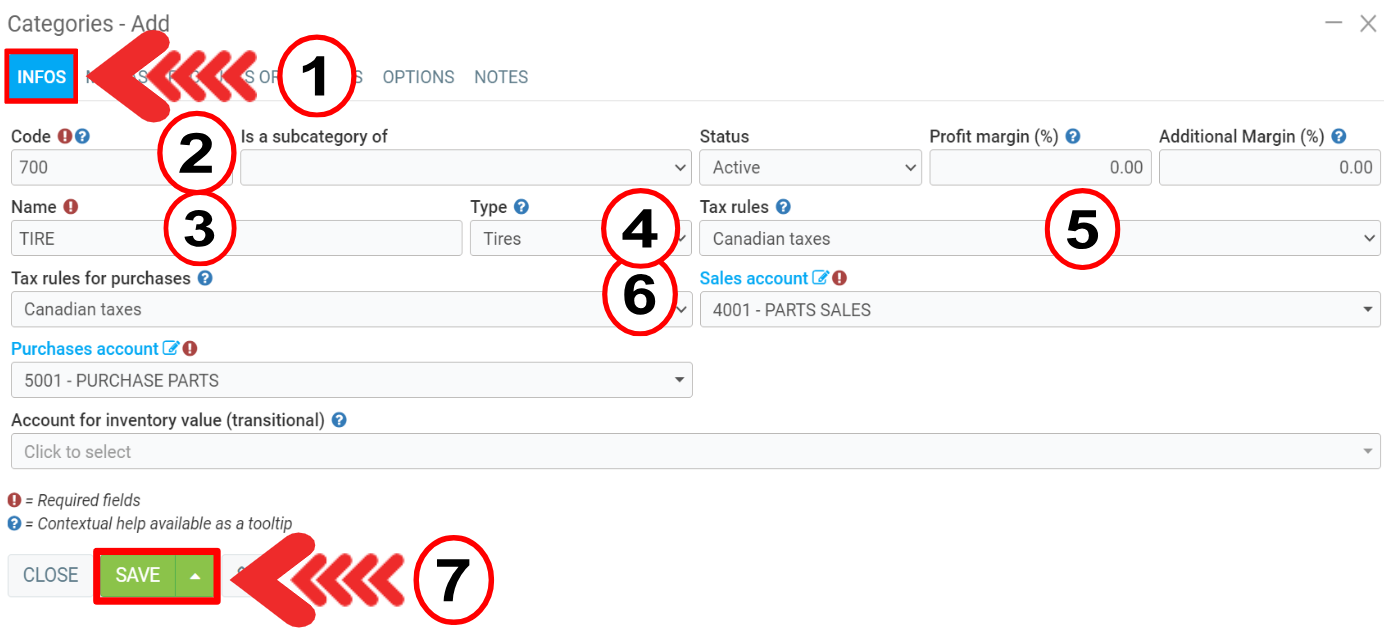The height and width of the screenshot is (629, 1385).
Task: Open the Is a subcategory of dropdown
Action: [465, 167]
